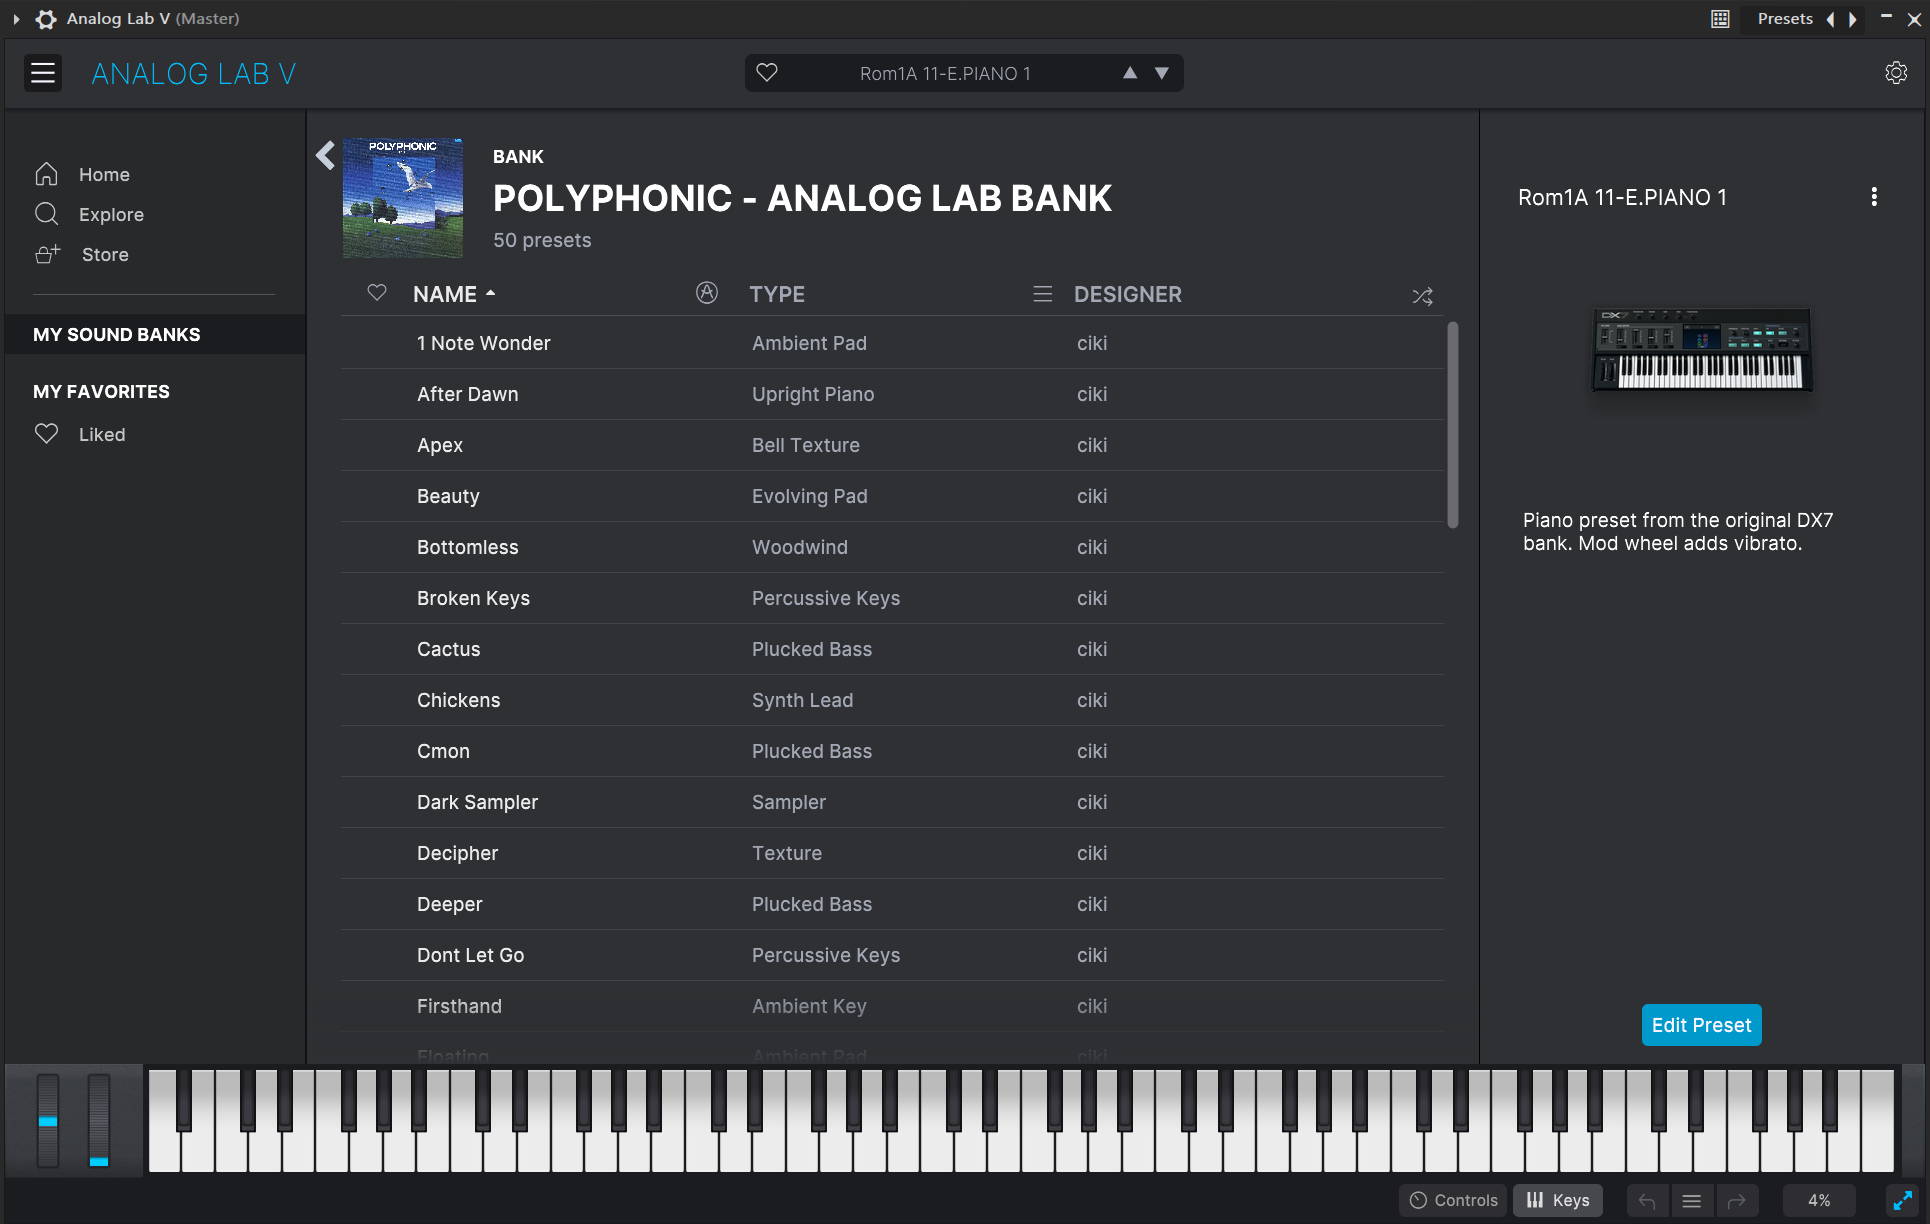Click the Analog Lab V logo text

point(194,74)
